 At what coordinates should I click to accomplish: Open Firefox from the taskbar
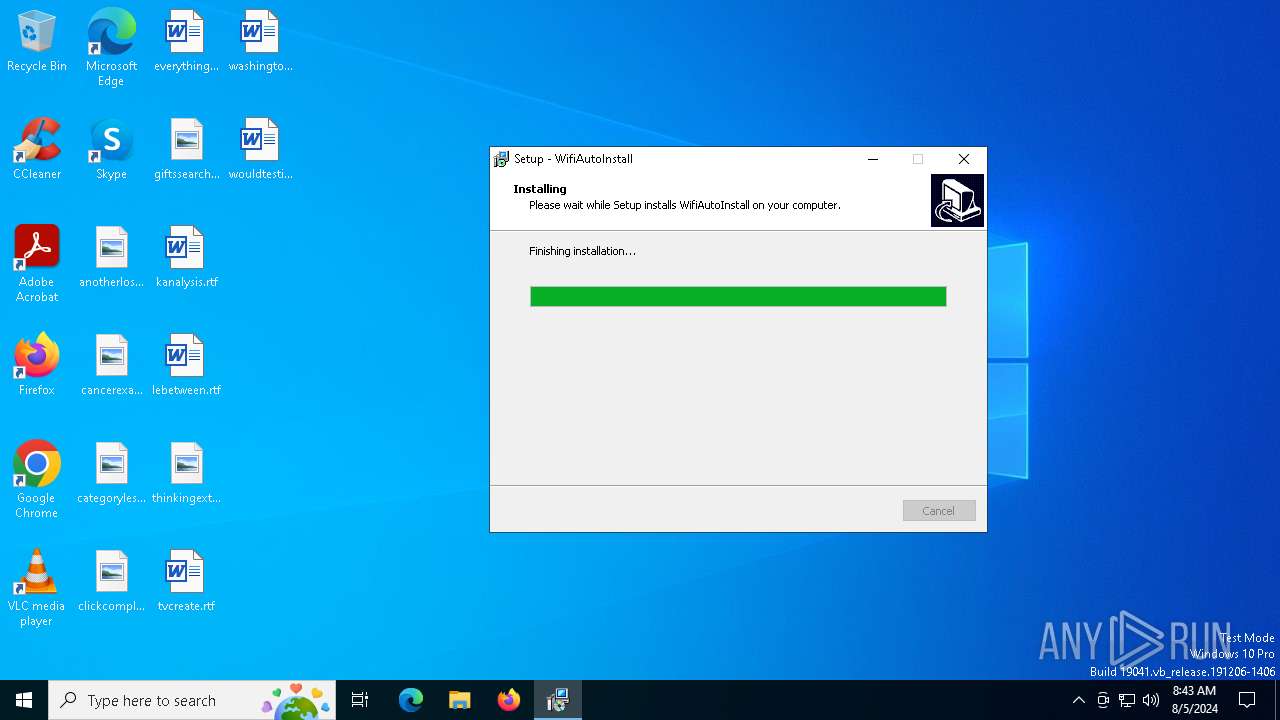tap(509, 700)
